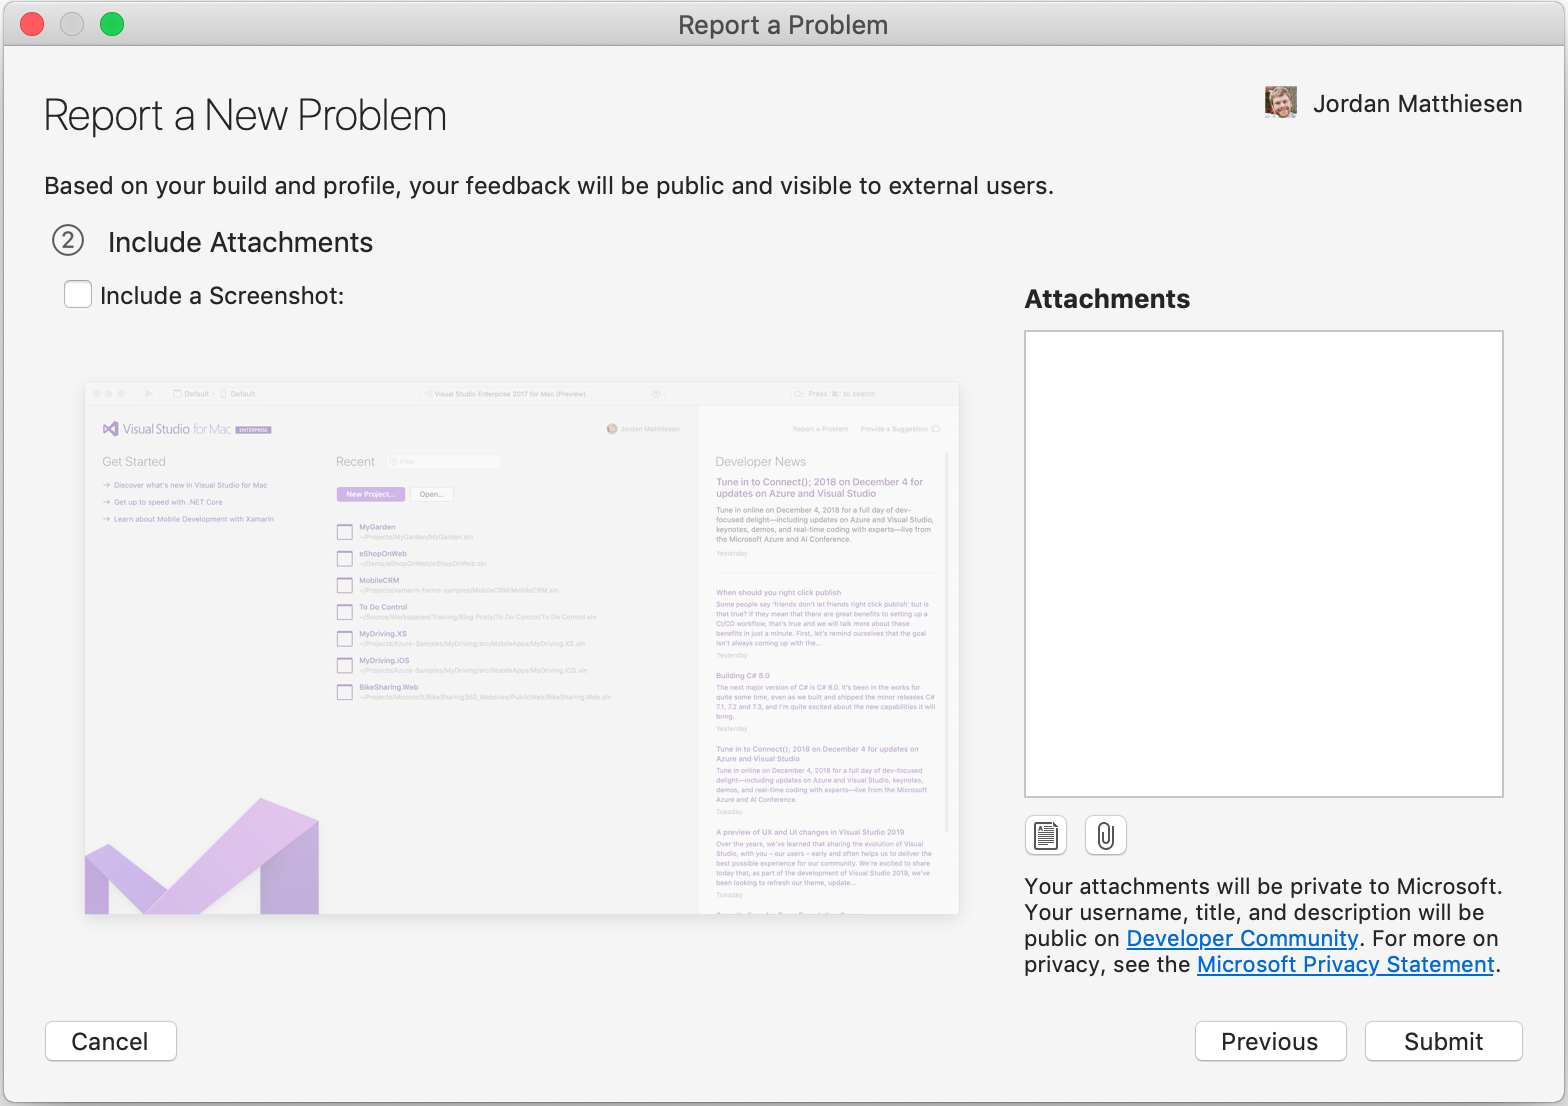This screenshot has width=1568, height=1106.
Task: Click the Include Attachments step heading
Action: pyautogui.click(x=240, y=242)
